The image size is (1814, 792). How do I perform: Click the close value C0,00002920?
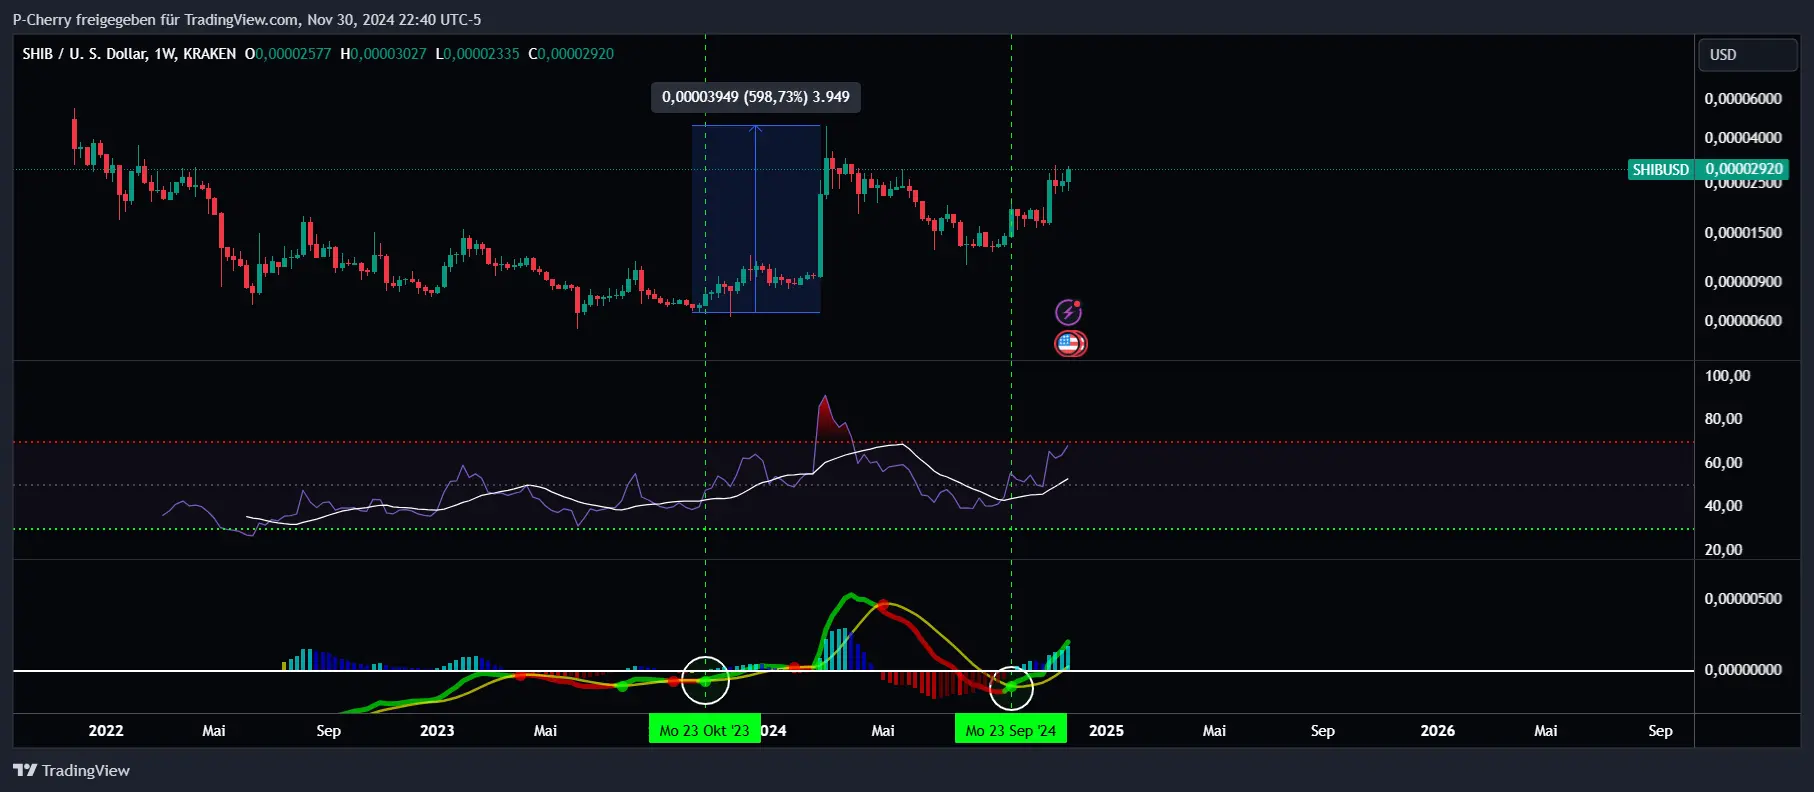[x=571, y=54]
